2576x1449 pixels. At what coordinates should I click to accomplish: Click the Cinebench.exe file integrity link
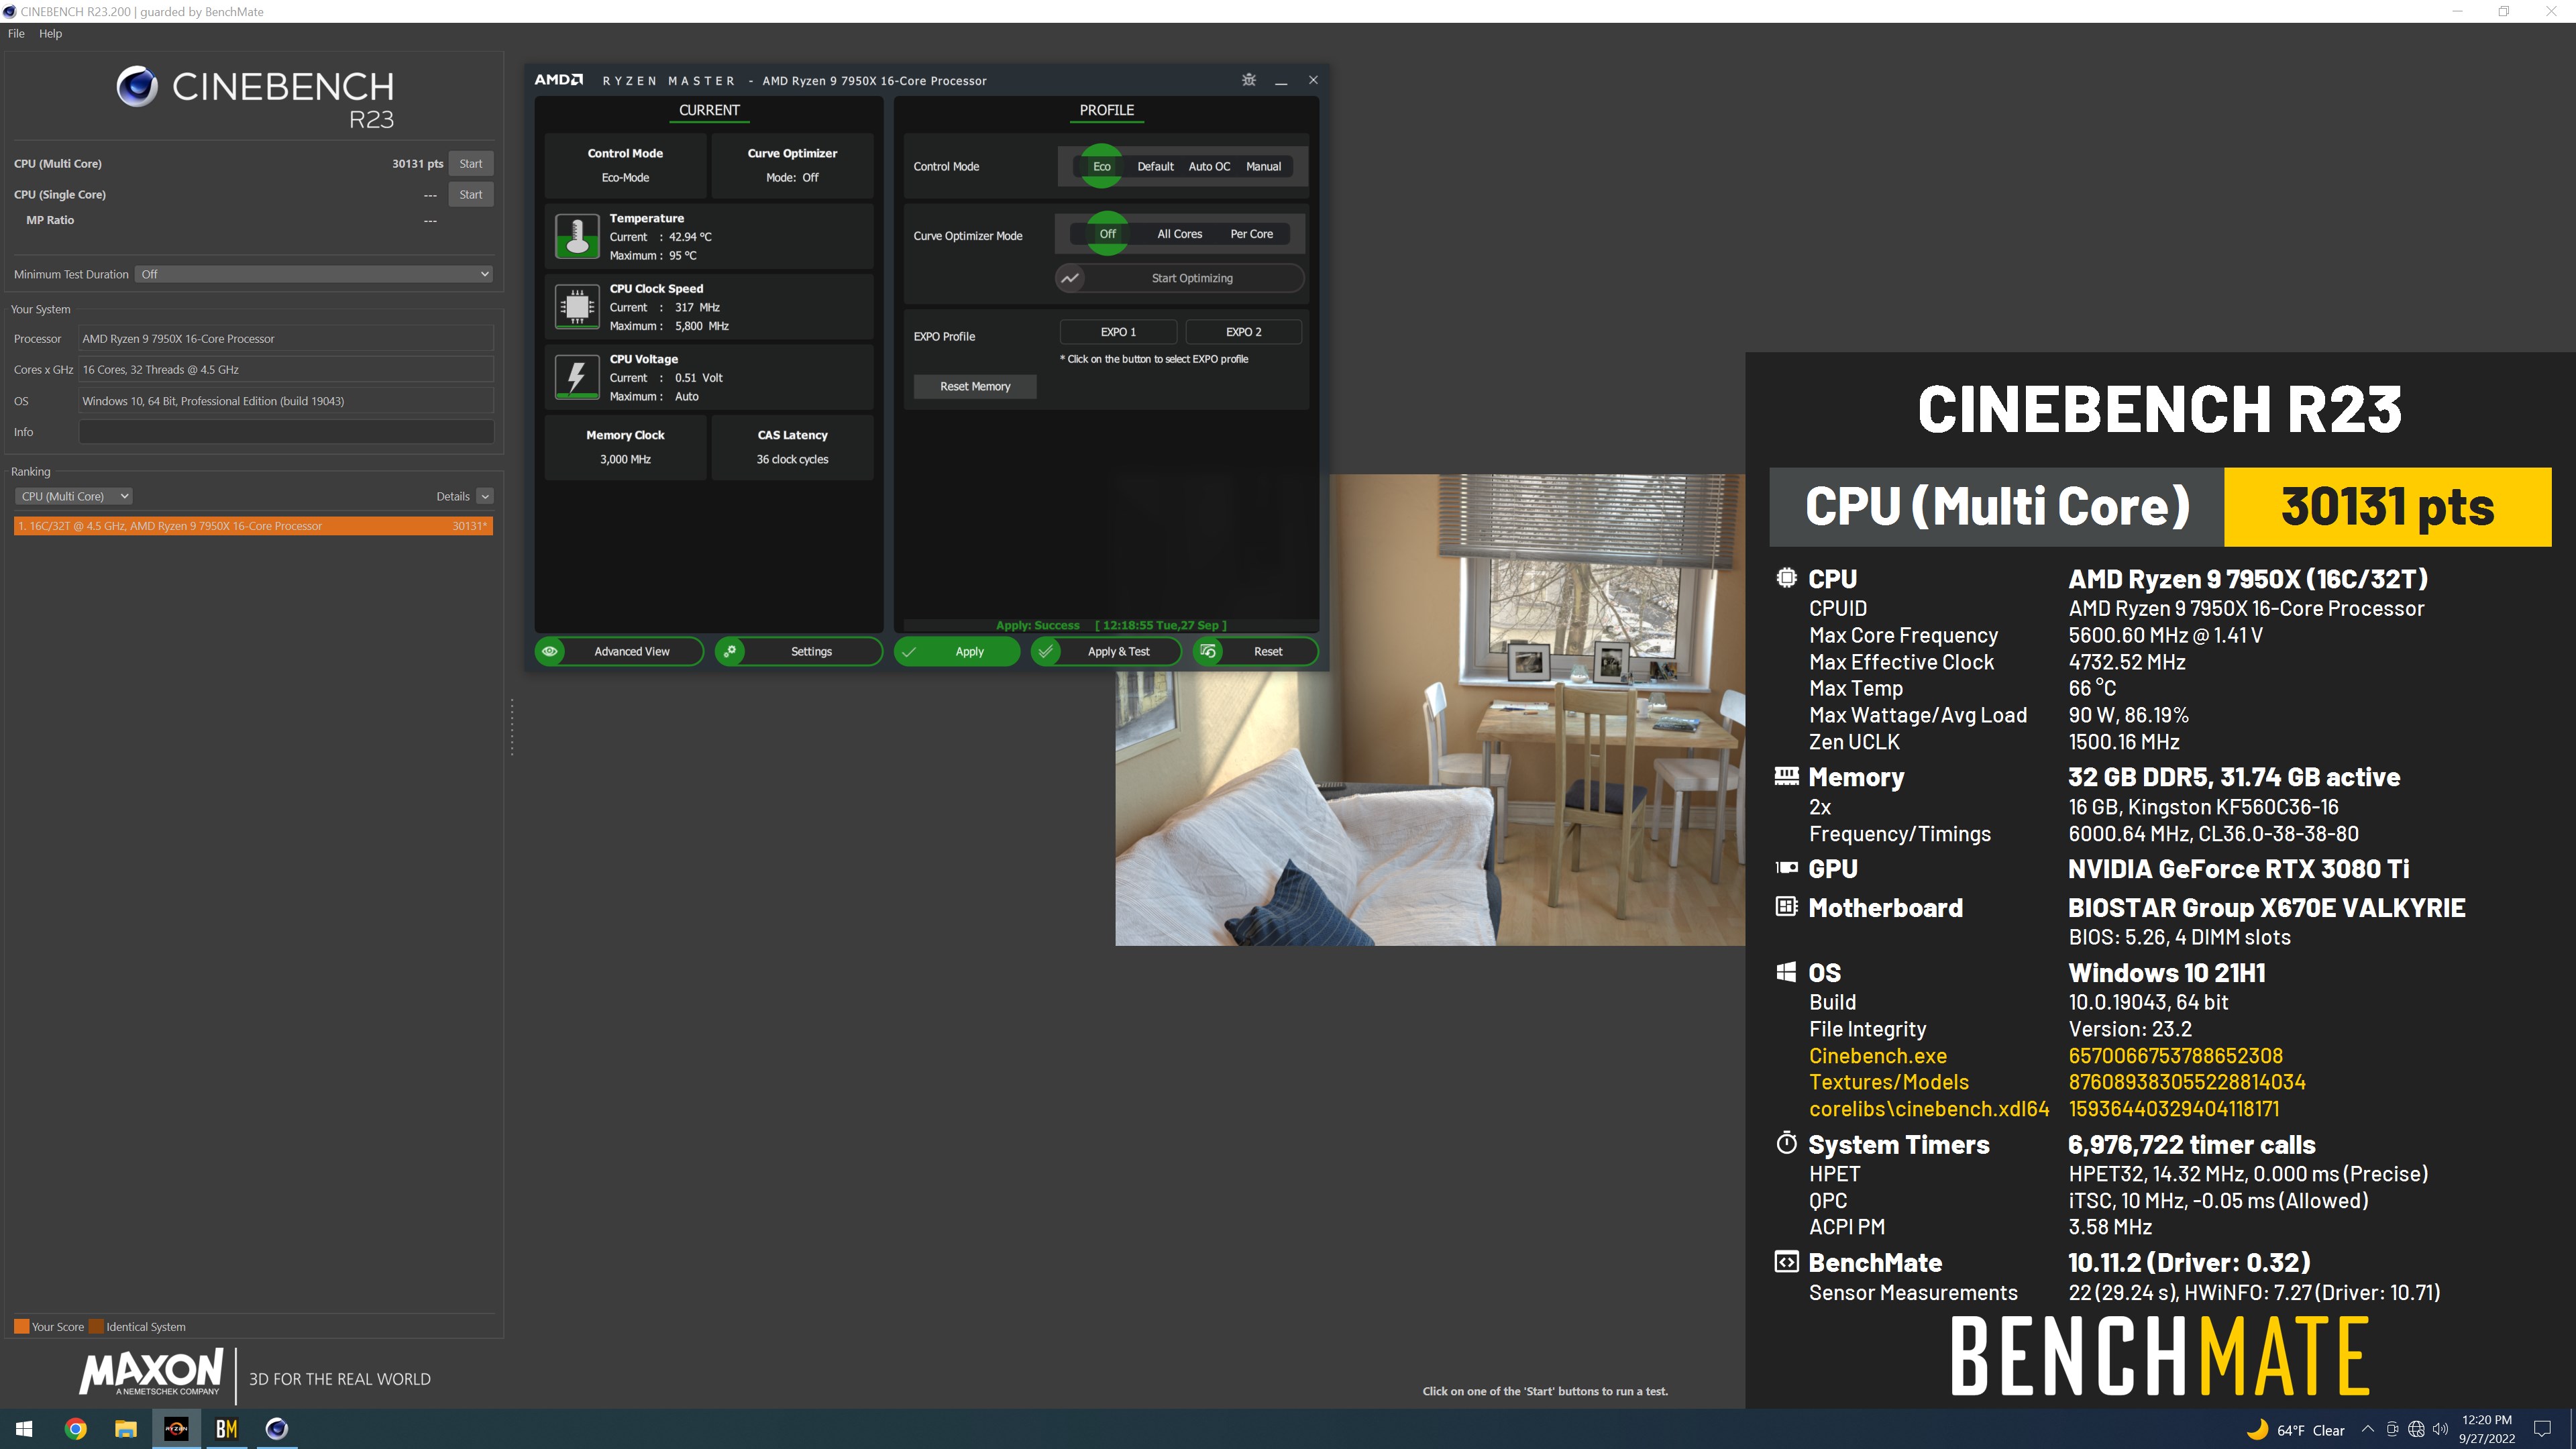(1877, 1056)
